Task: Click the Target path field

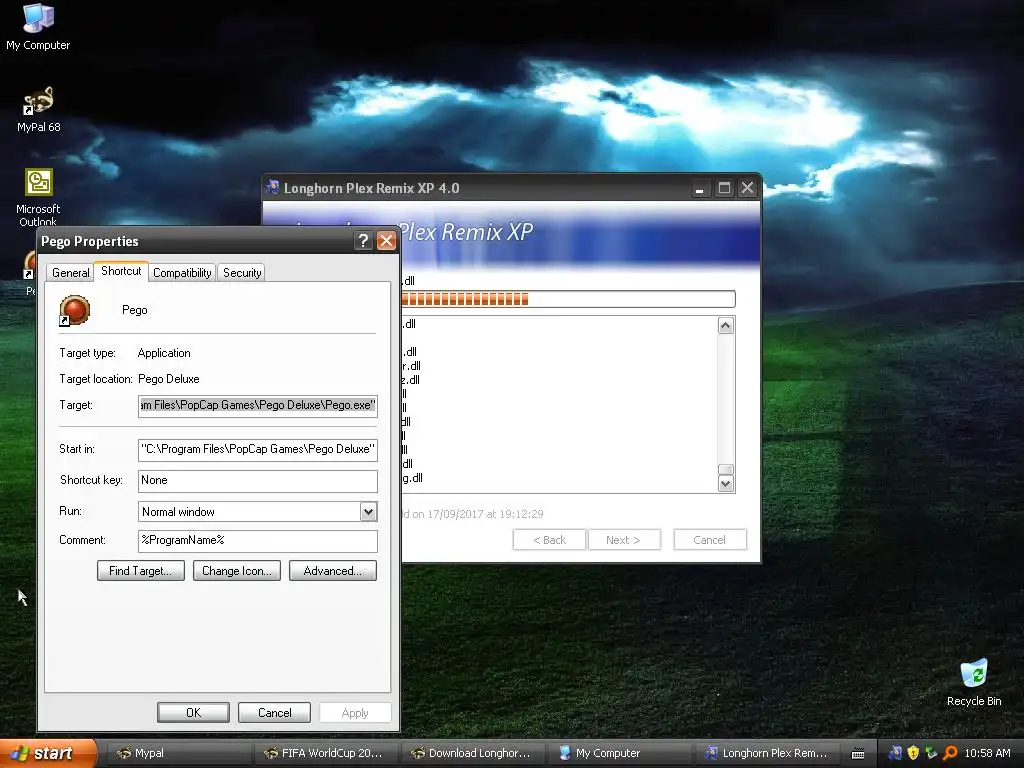Action: (x=257, y=406)
